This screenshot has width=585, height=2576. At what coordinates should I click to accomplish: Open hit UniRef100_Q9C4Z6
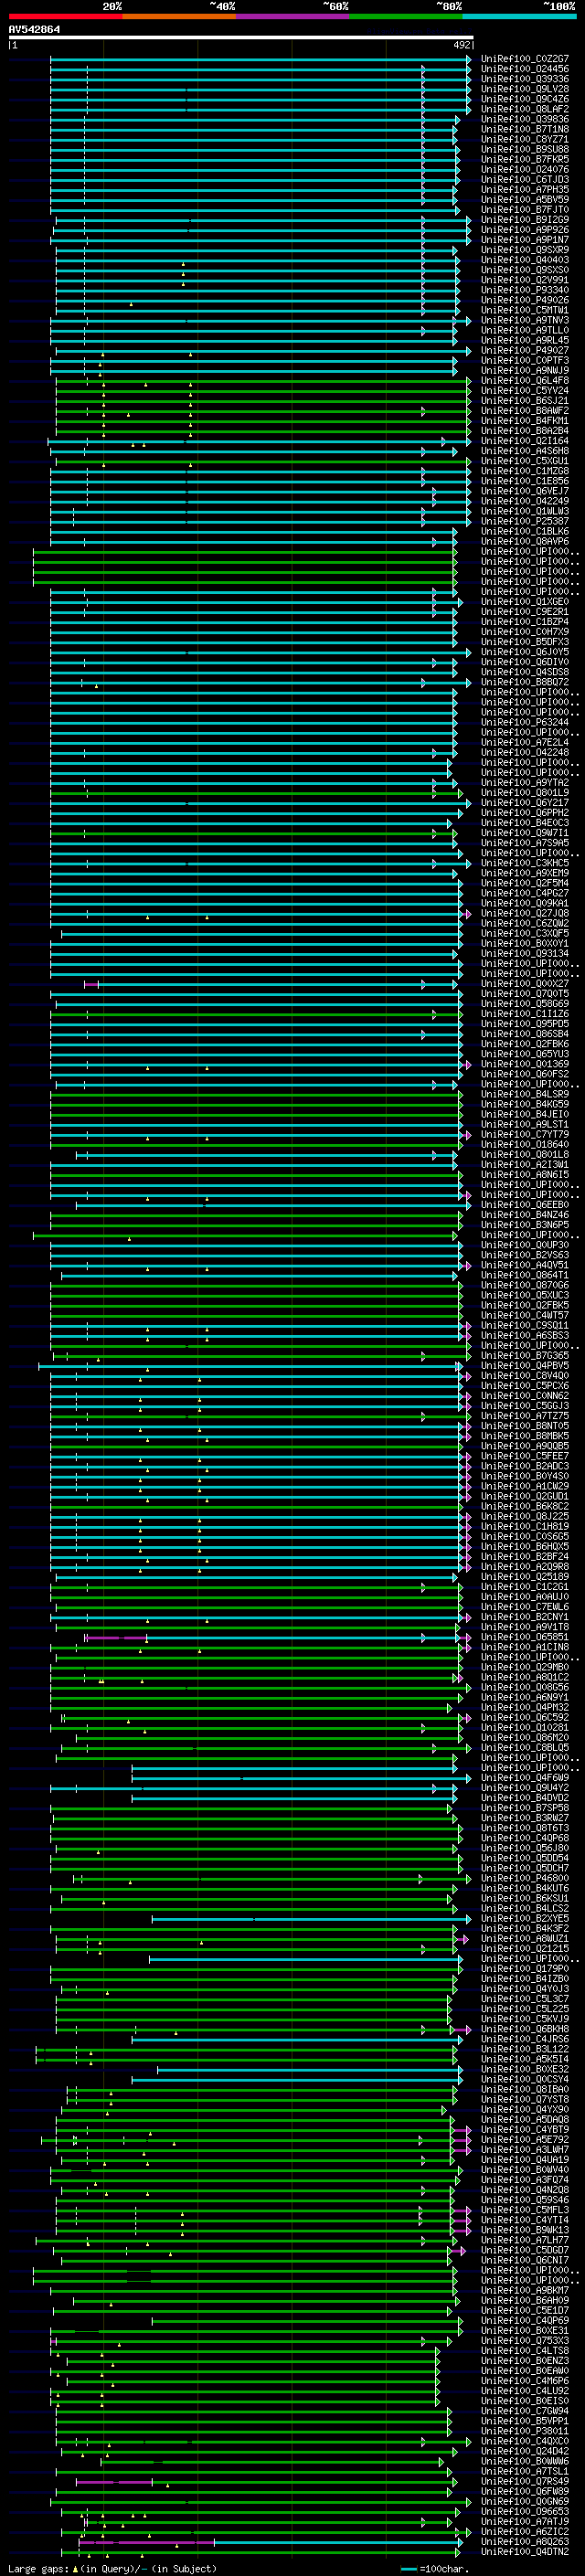[x=525, y=99]
